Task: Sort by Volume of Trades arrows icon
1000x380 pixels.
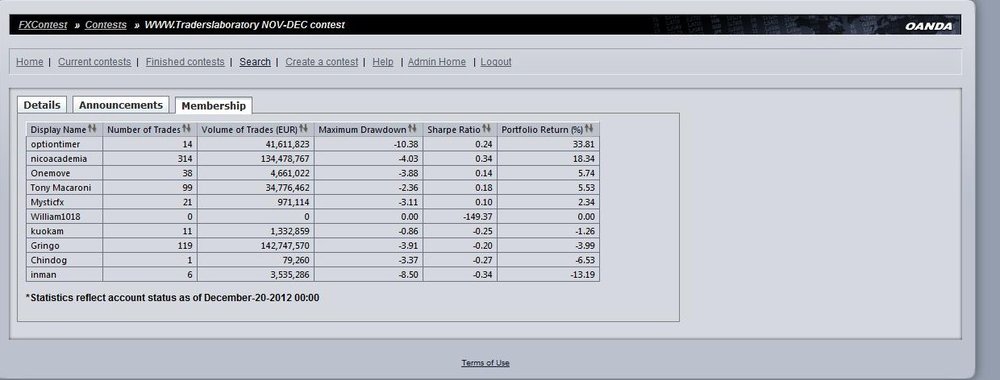Action: 304,129
